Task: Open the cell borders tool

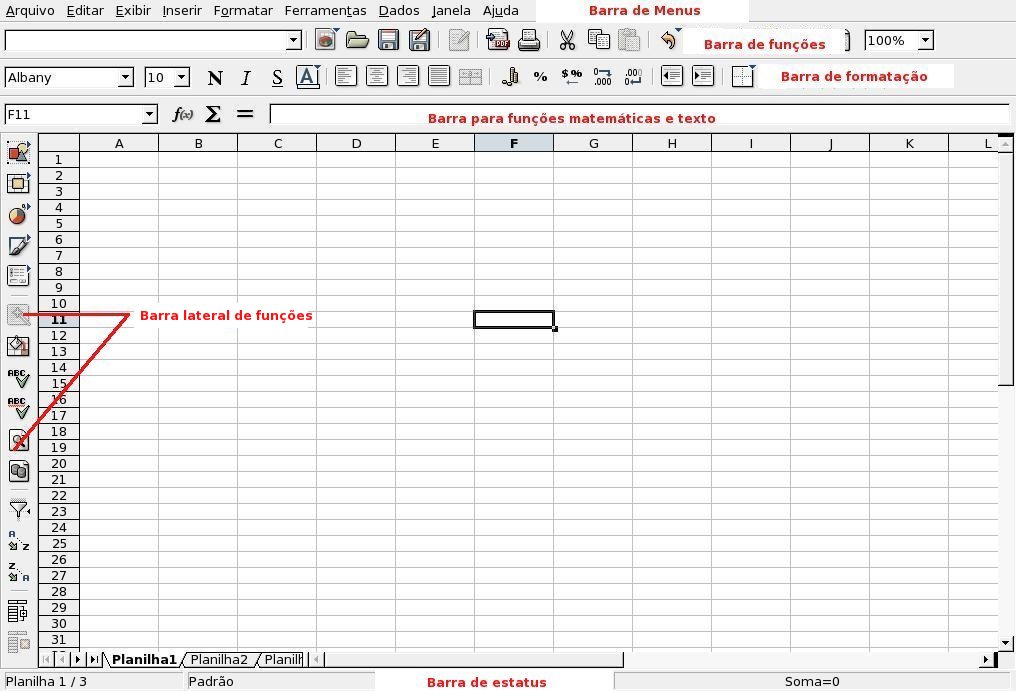Action: pos(743,76)
